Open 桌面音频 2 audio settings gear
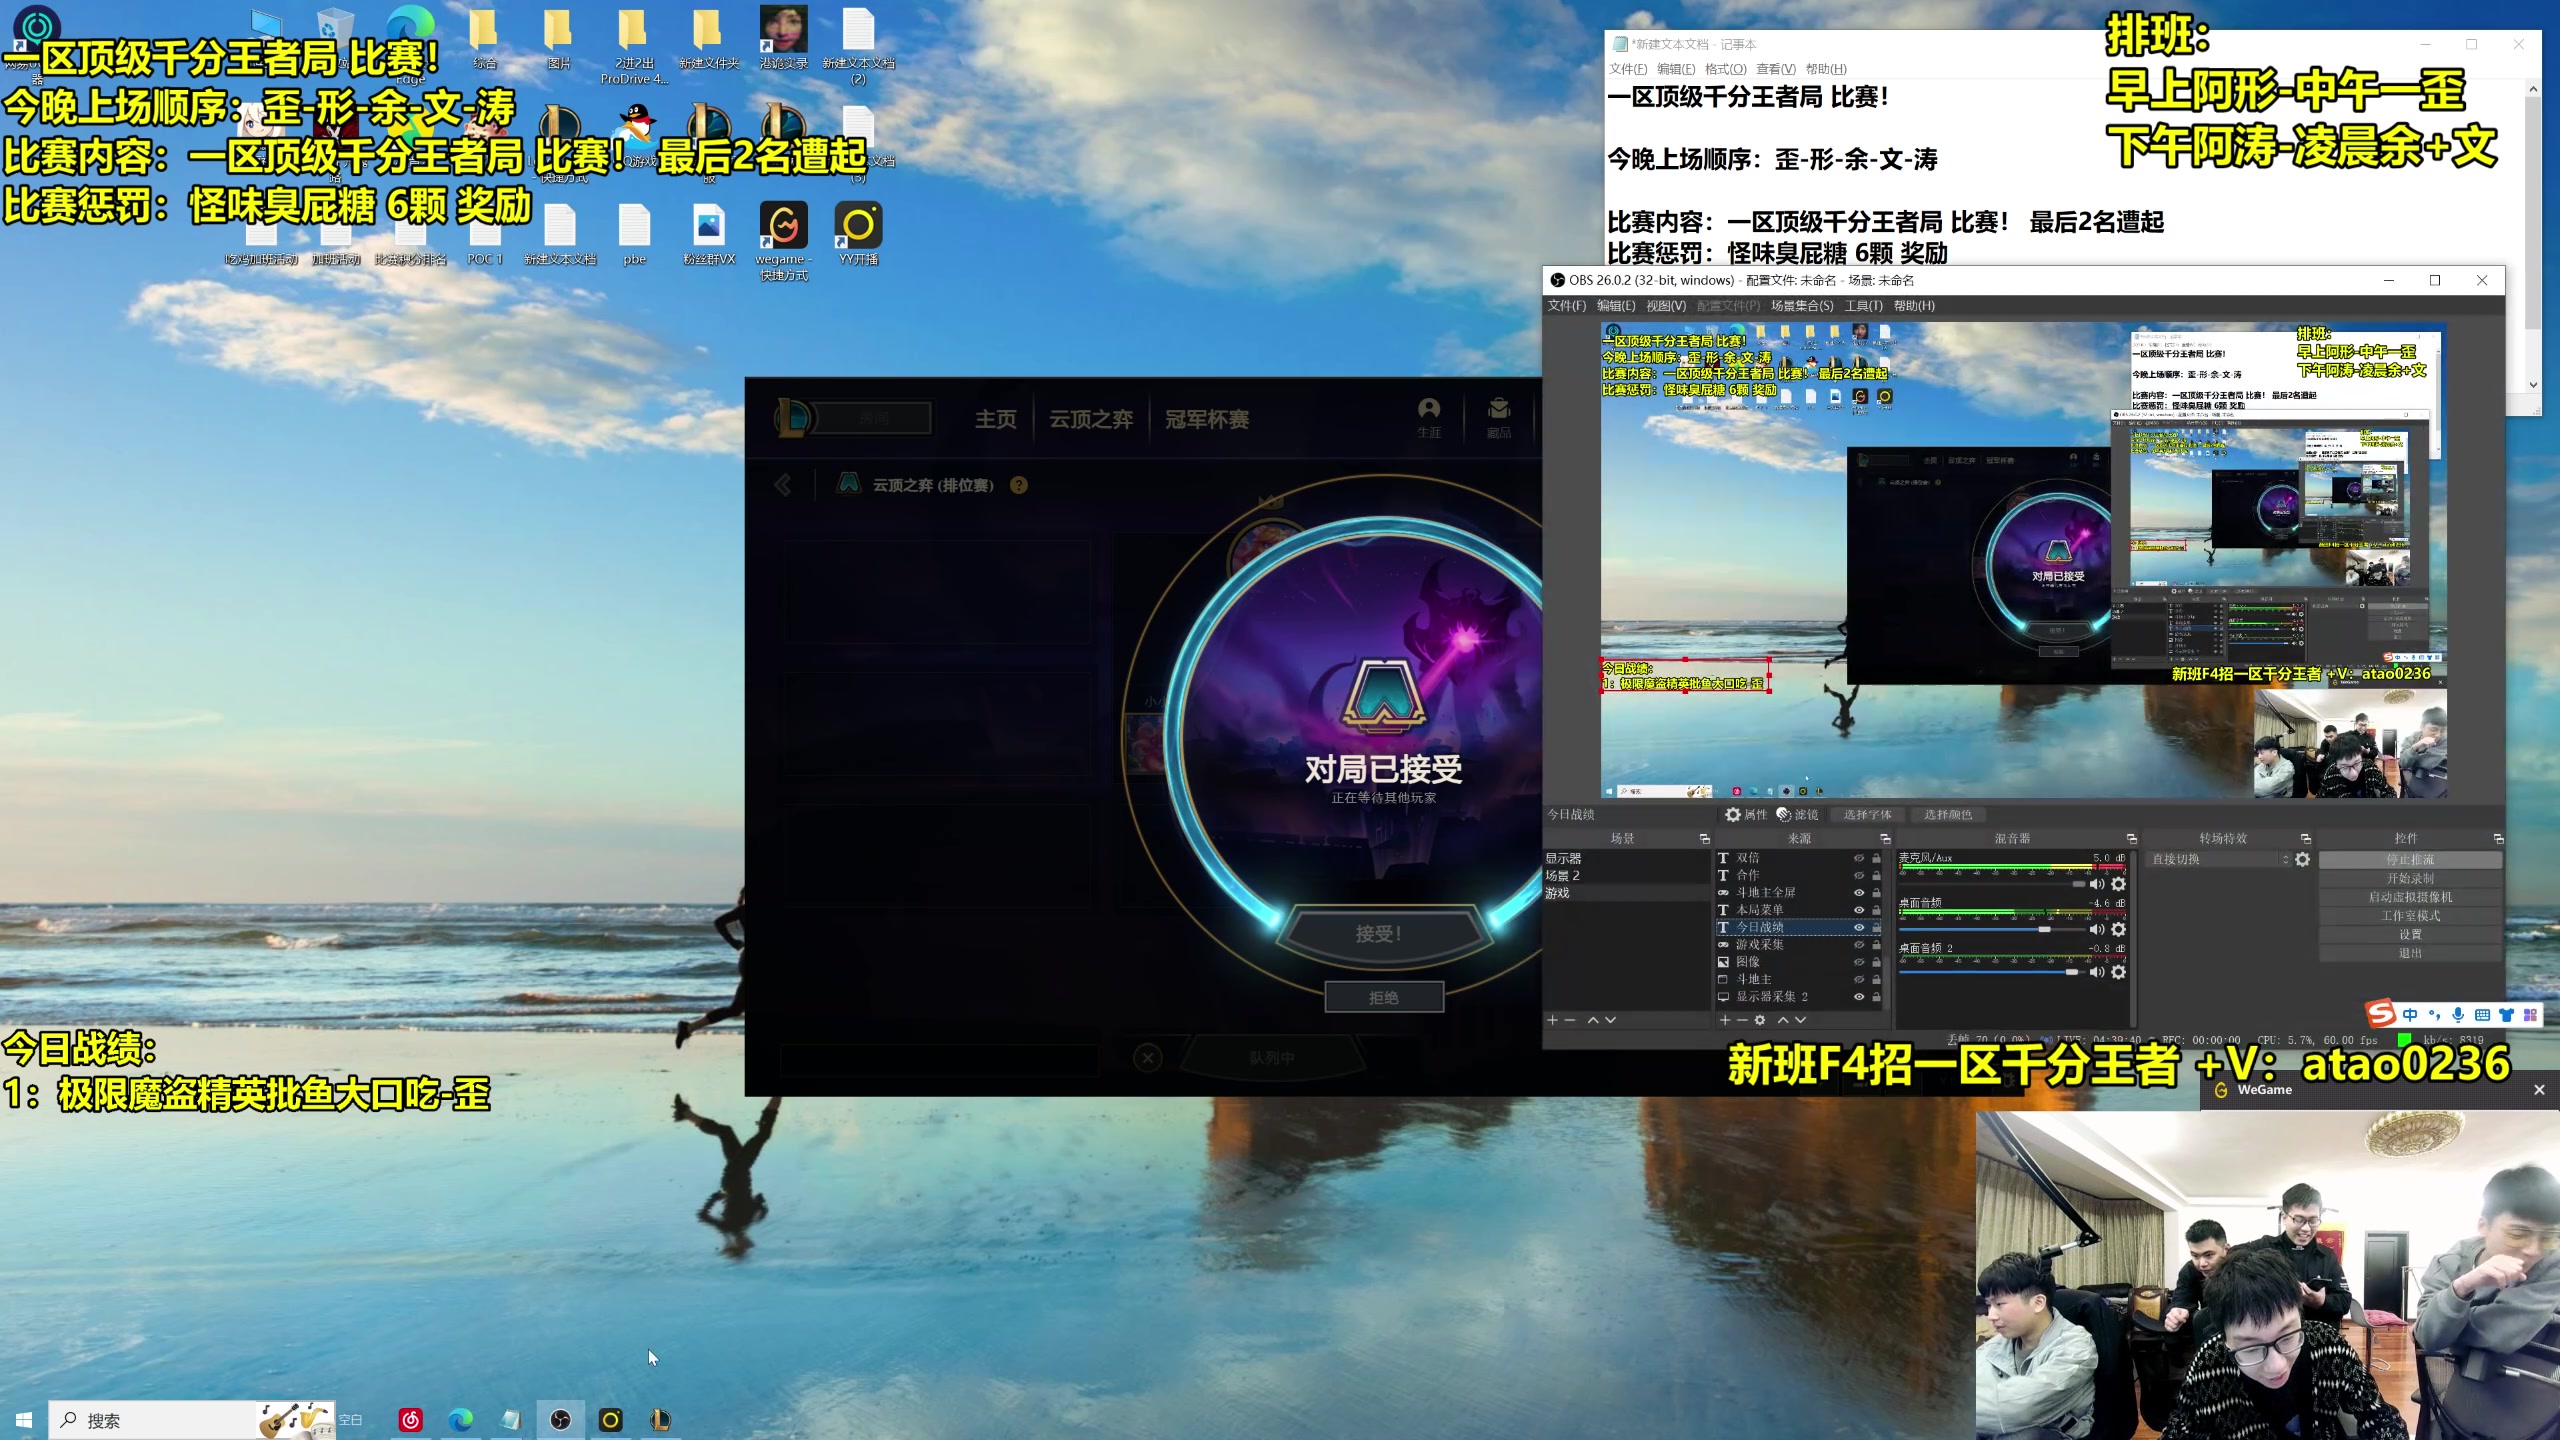Image resolution: width=2560 pixels, height=1440 pixels. pos(2118,972)
